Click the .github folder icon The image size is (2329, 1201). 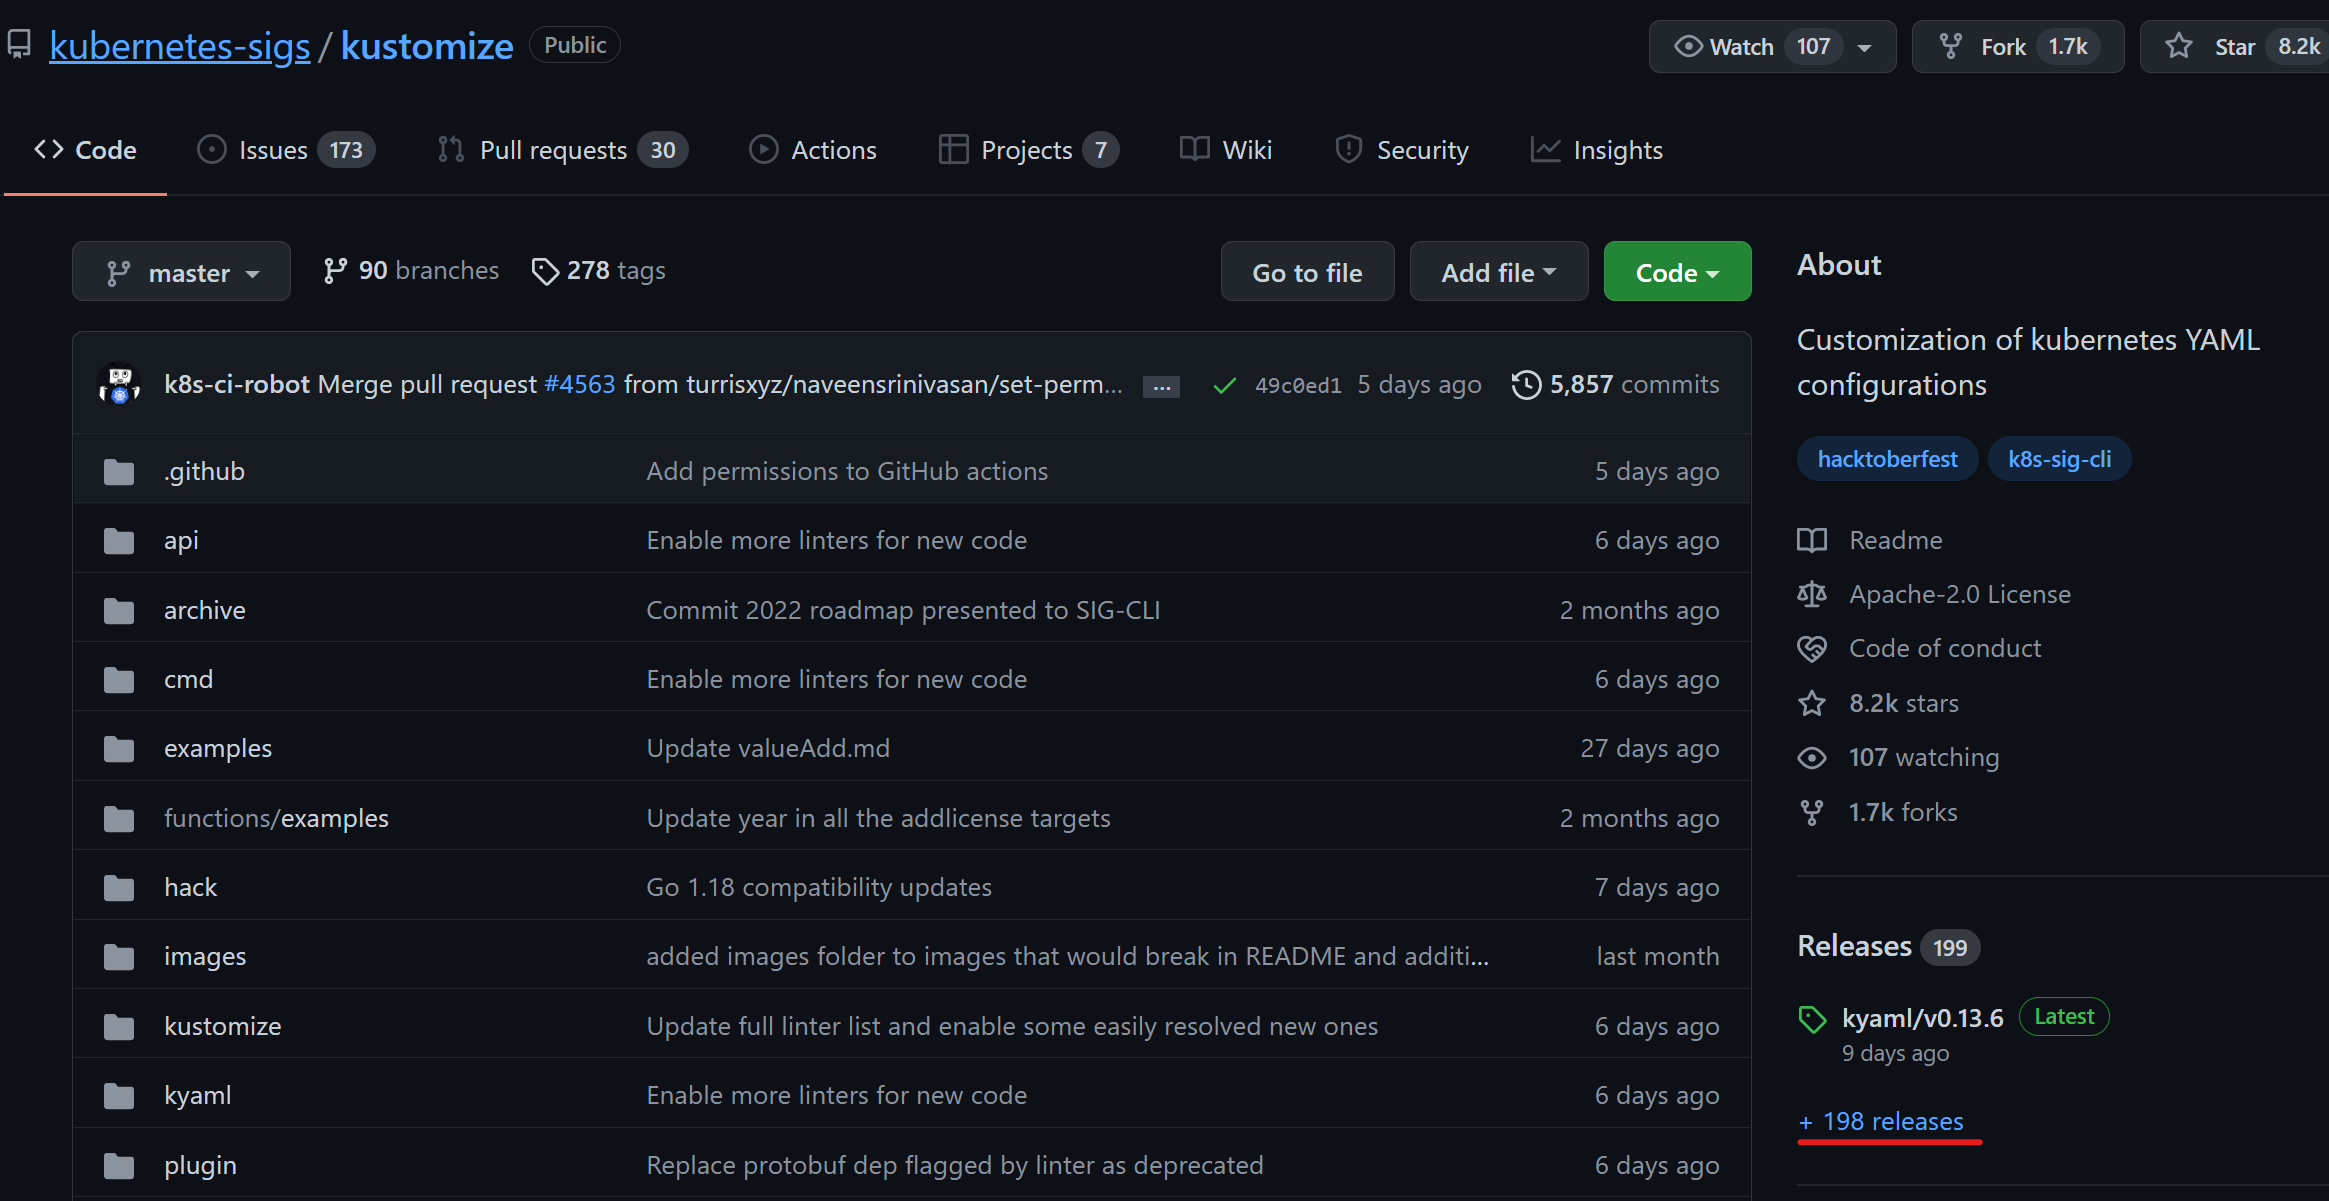(x=119, y=471)
